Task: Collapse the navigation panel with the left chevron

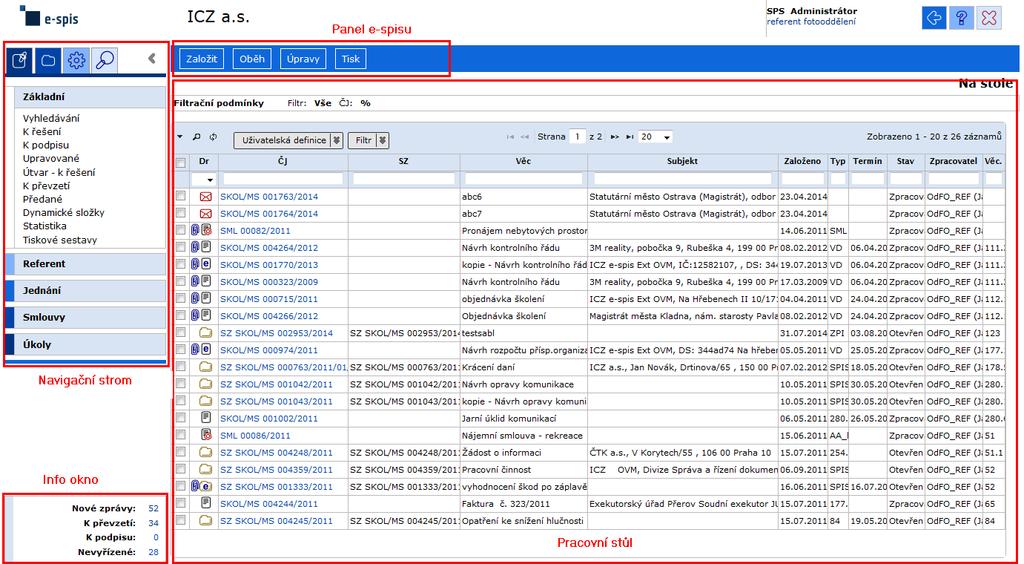Action: click(x=152, y=59)
